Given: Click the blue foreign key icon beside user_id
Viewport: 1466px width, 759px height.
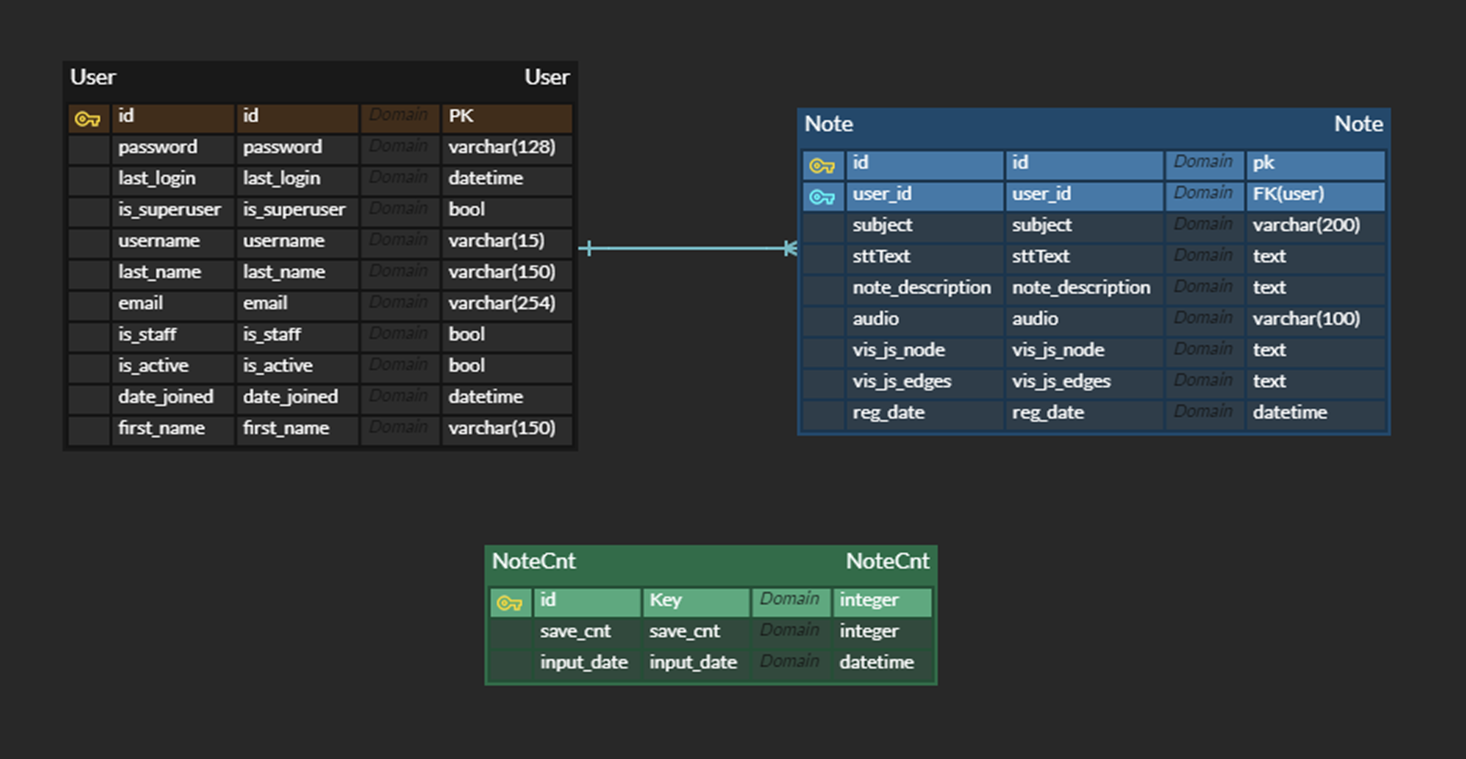Looking at the screenshot, I should pyautogui.click(x=822, y=197).
